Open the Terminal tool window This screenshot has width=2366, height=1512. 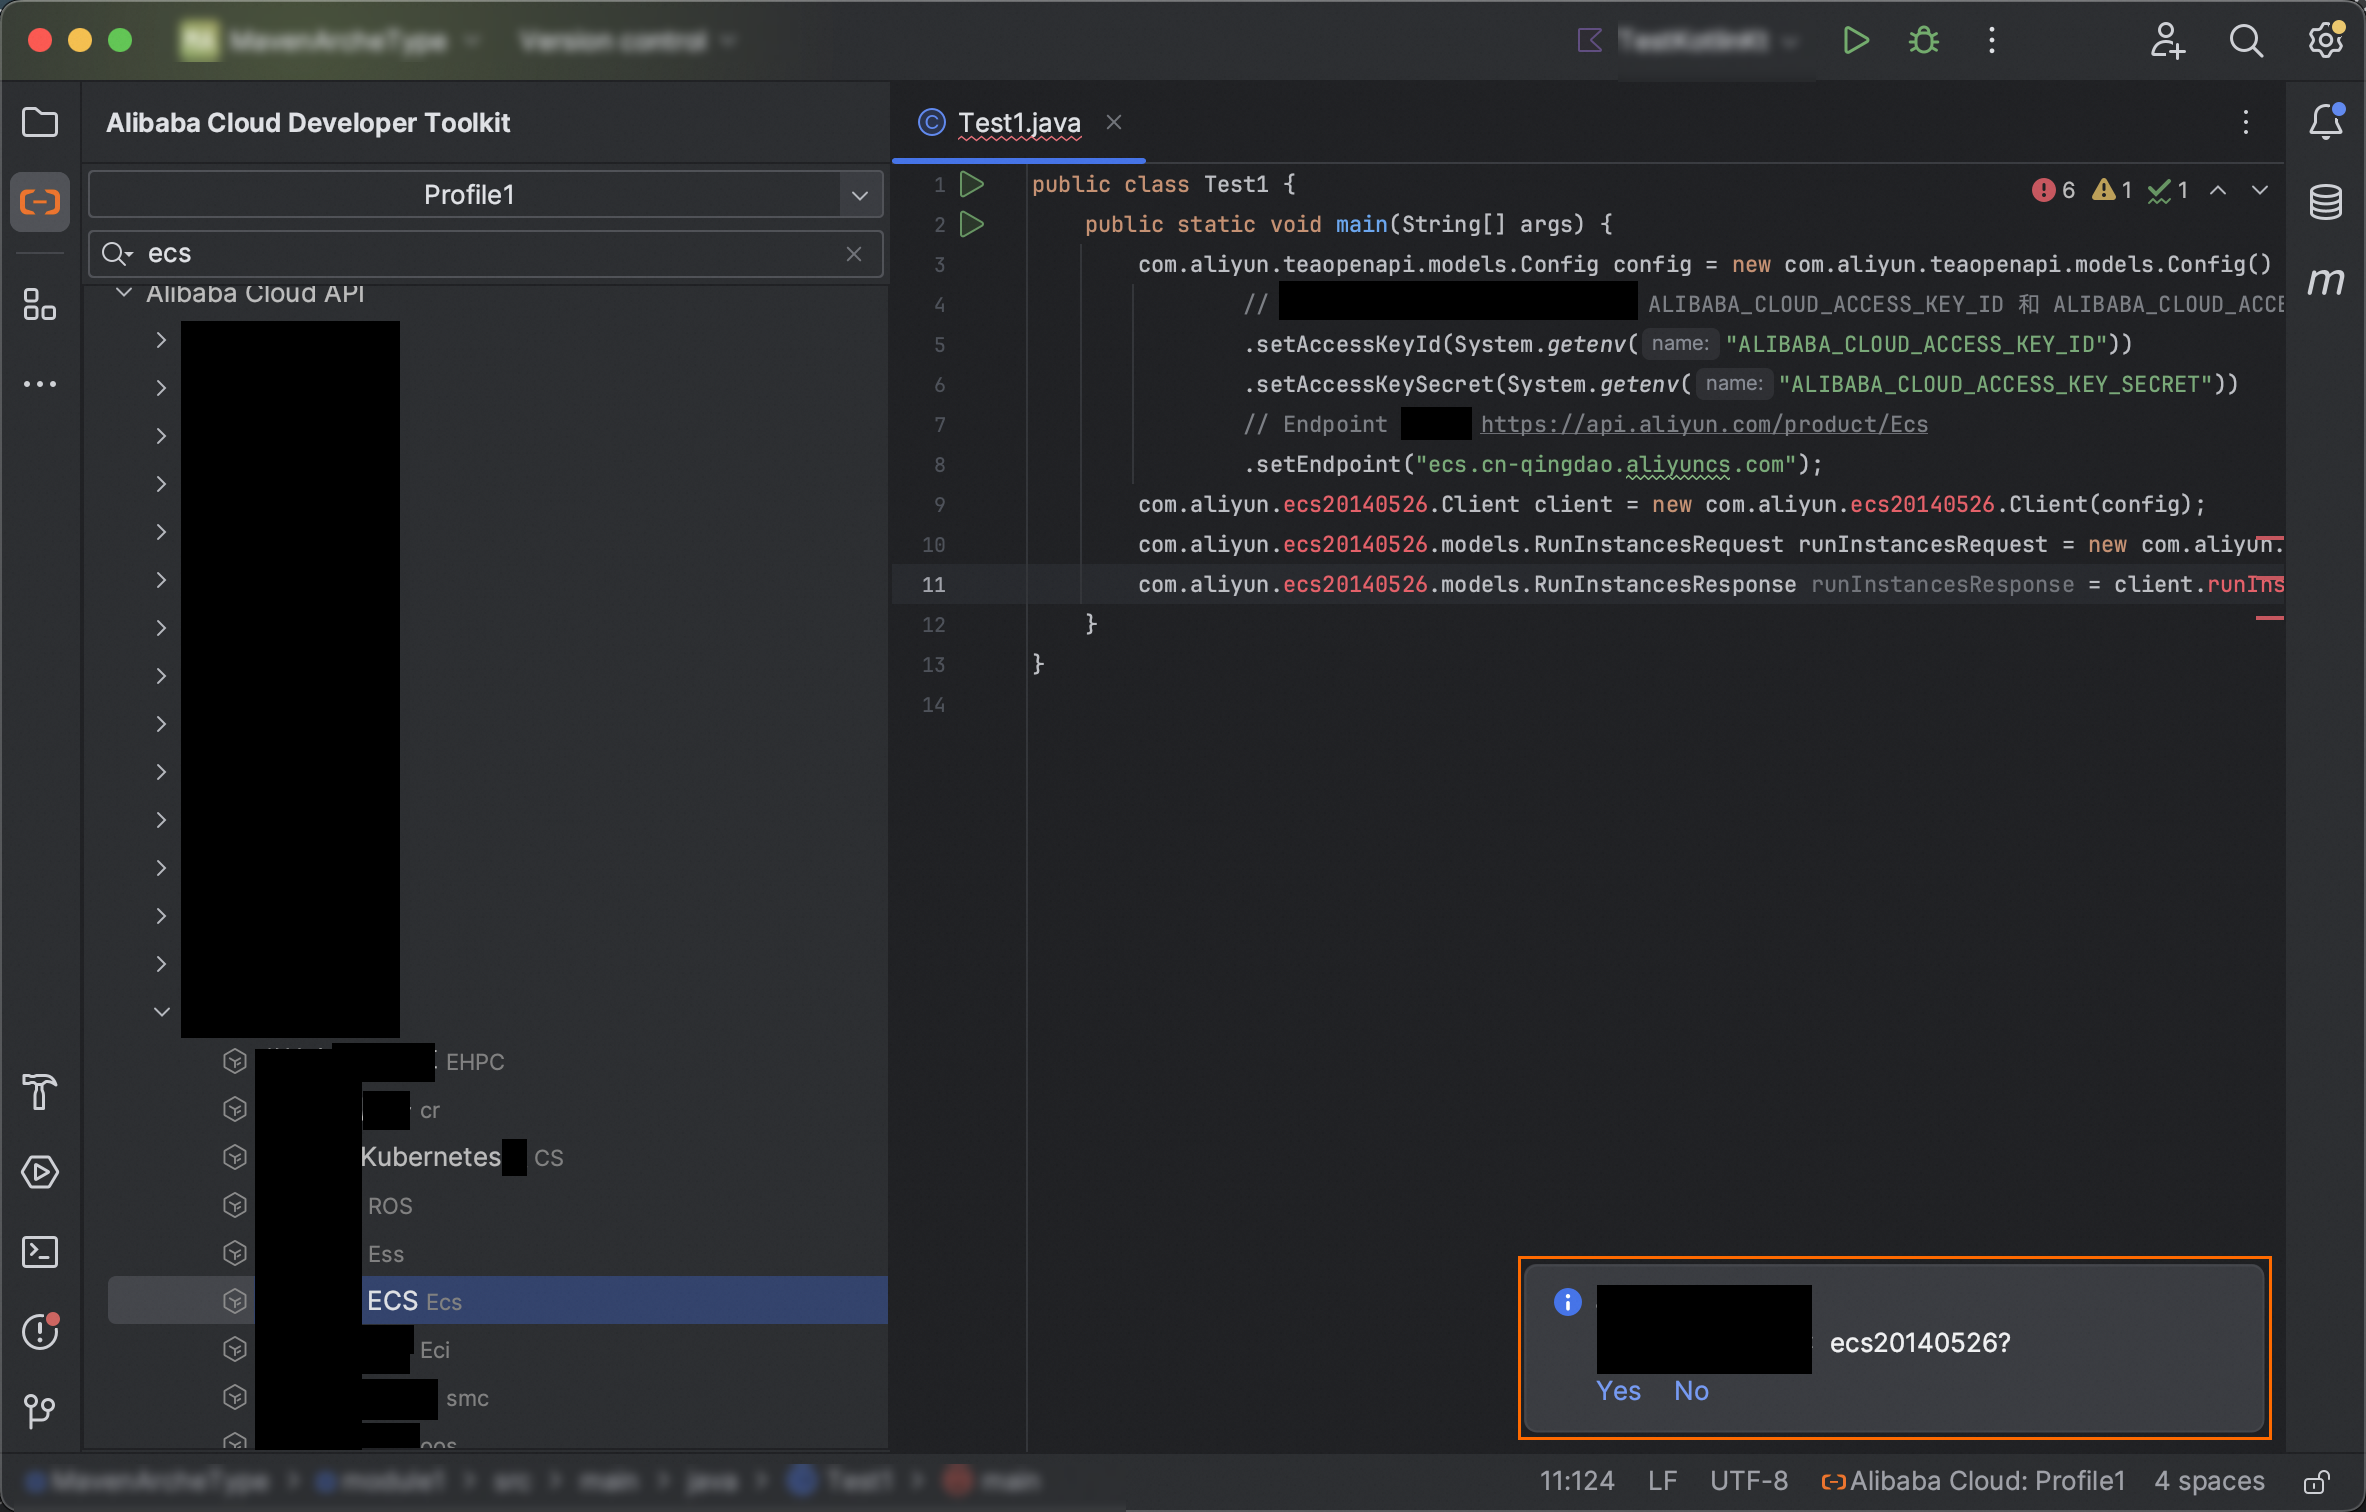coord(40,1252)
